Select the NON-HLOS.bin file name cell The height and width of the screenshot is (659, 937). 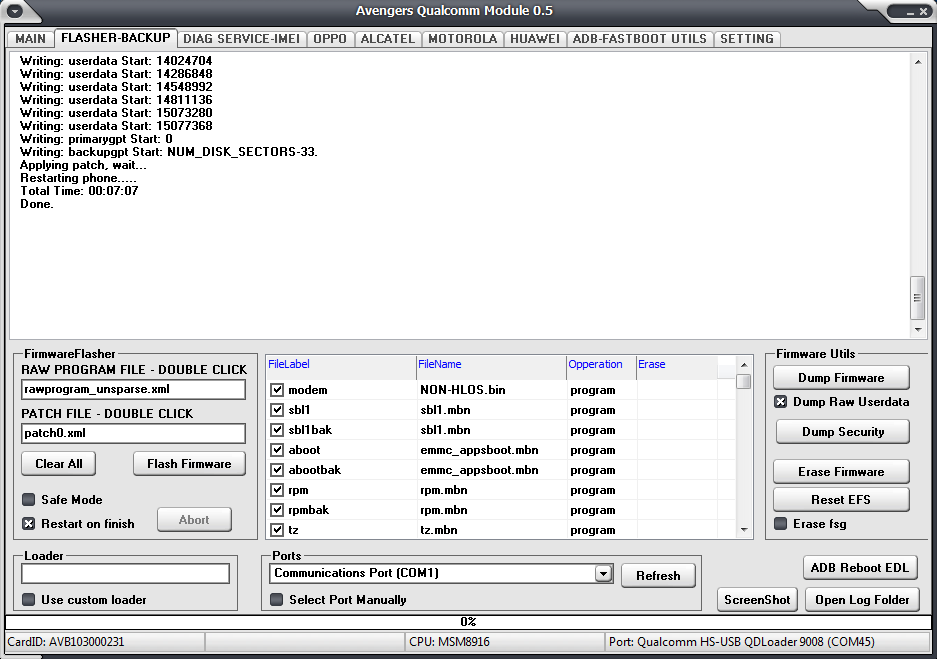492,390
